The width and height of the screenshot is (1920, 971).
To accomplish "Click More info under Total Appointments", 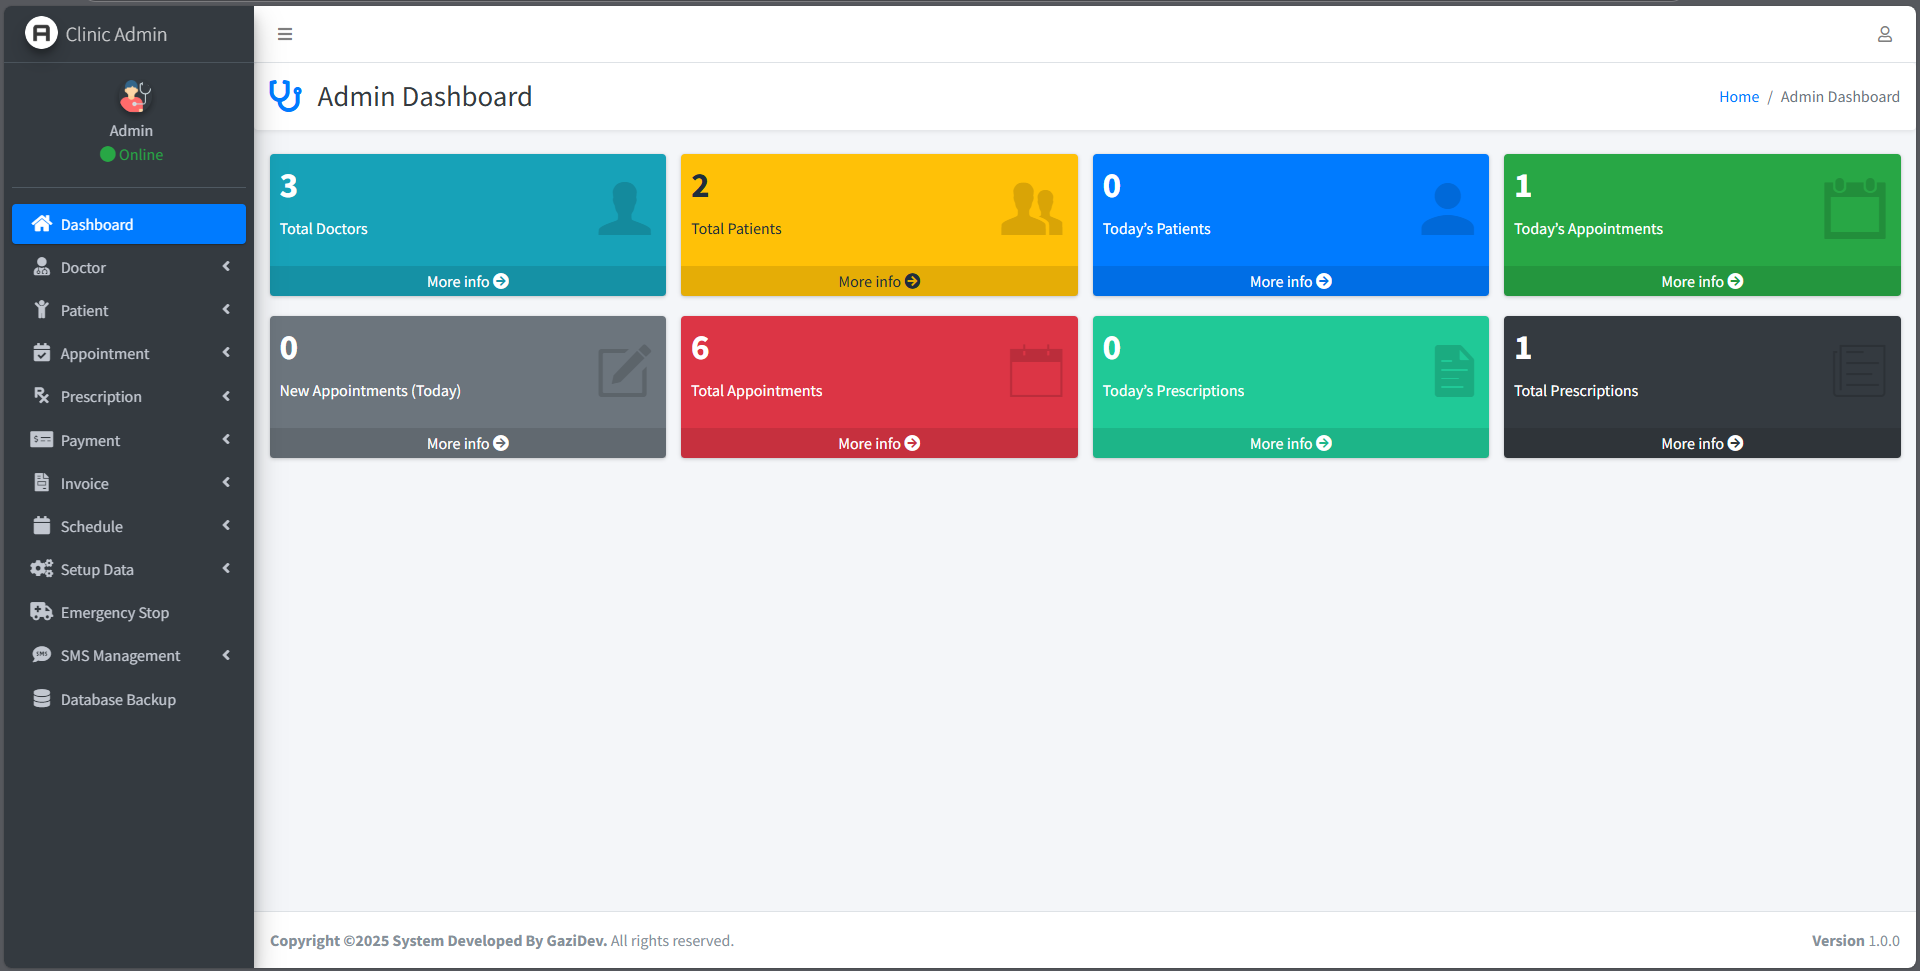I will 878,444.
